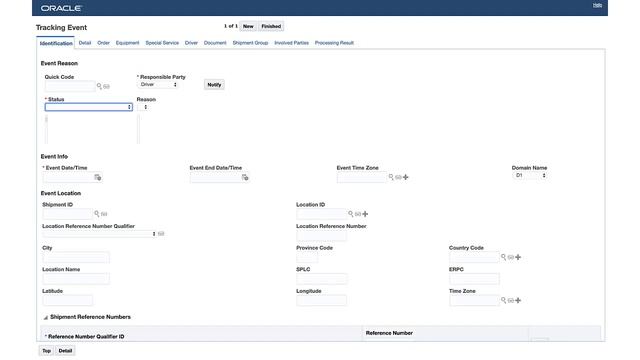Click the keyboard icon beside Event Time Zone
640x360 pixels.
coord(398,177)
